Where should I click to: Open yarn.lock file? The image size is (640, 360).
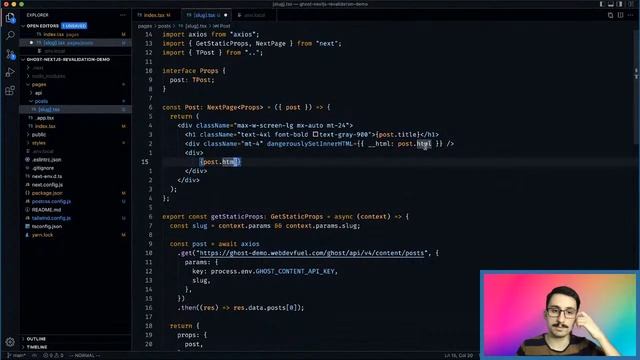76,235
